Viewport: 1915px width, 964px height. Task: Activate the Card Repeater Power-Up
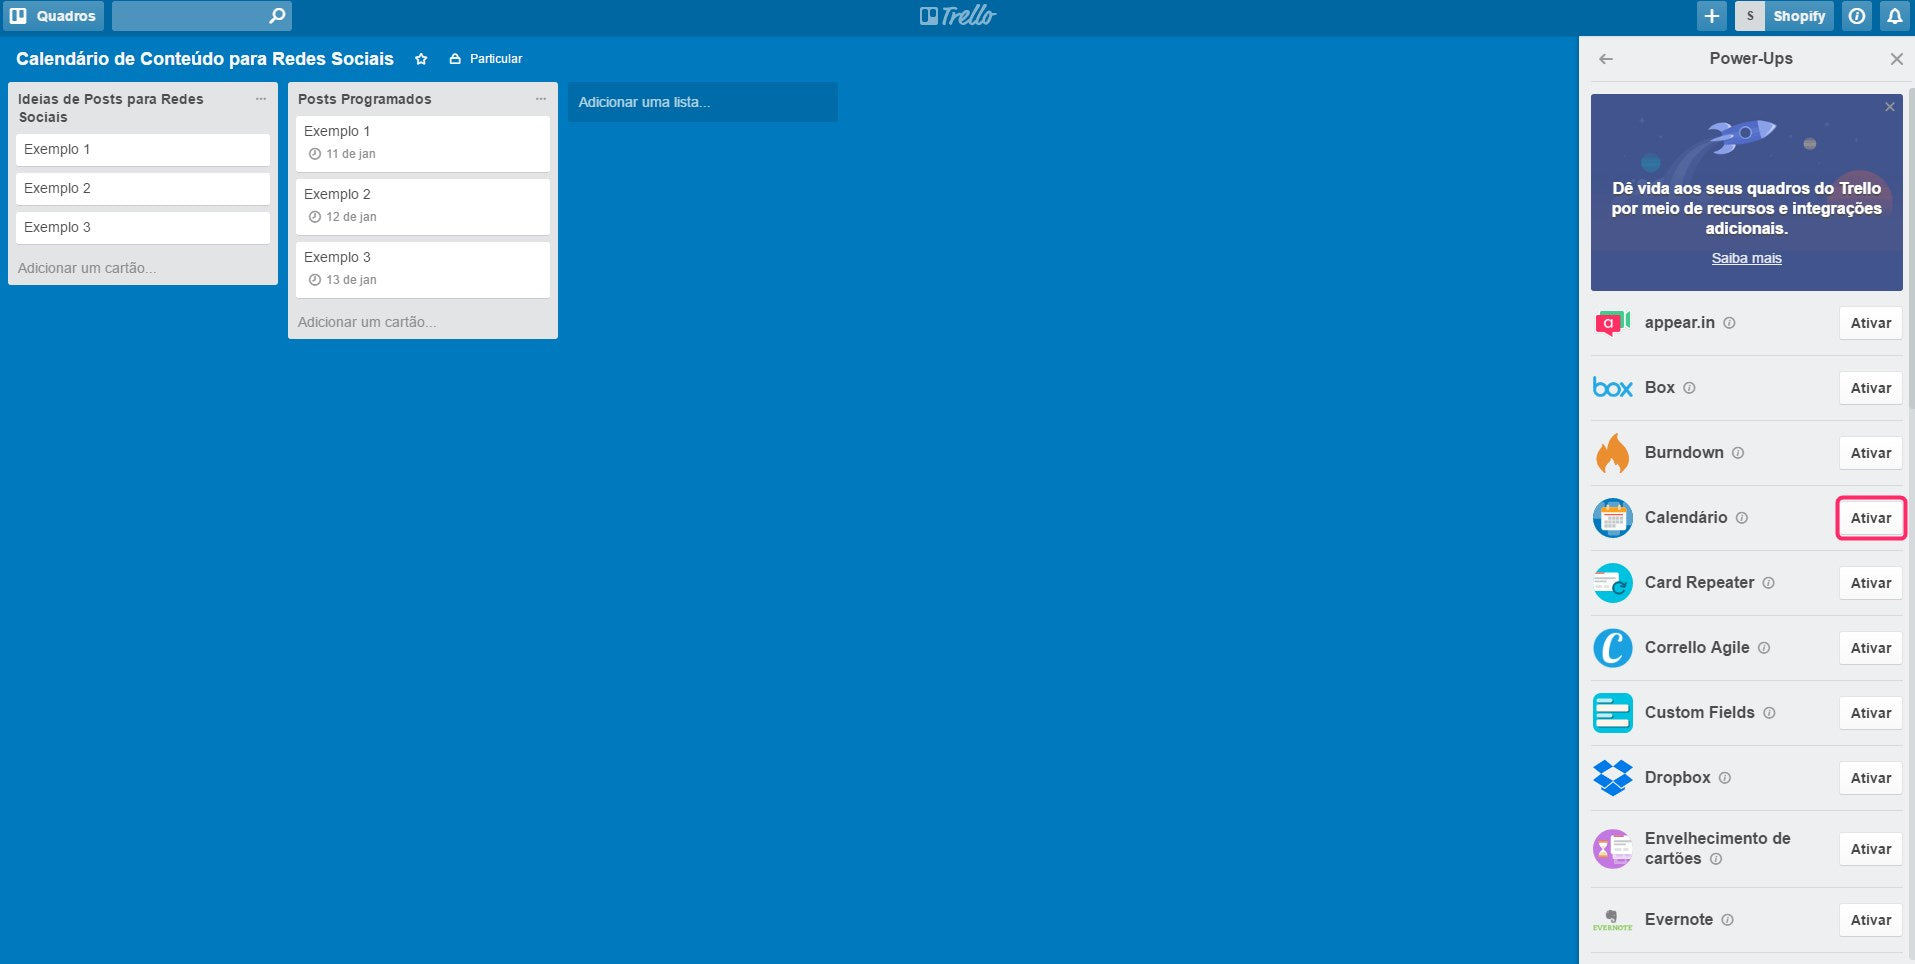(1870, 583)
